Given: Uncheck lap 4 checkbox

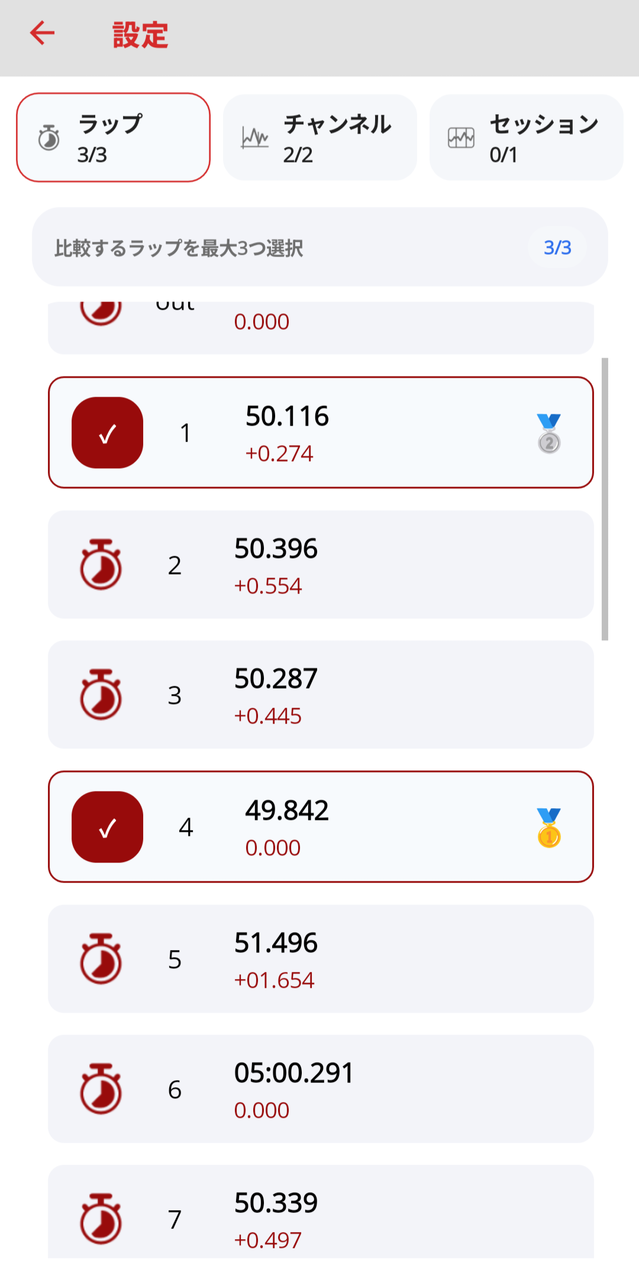Looking at the screenshot, I should pyautogui.click(x=108, y=827).
